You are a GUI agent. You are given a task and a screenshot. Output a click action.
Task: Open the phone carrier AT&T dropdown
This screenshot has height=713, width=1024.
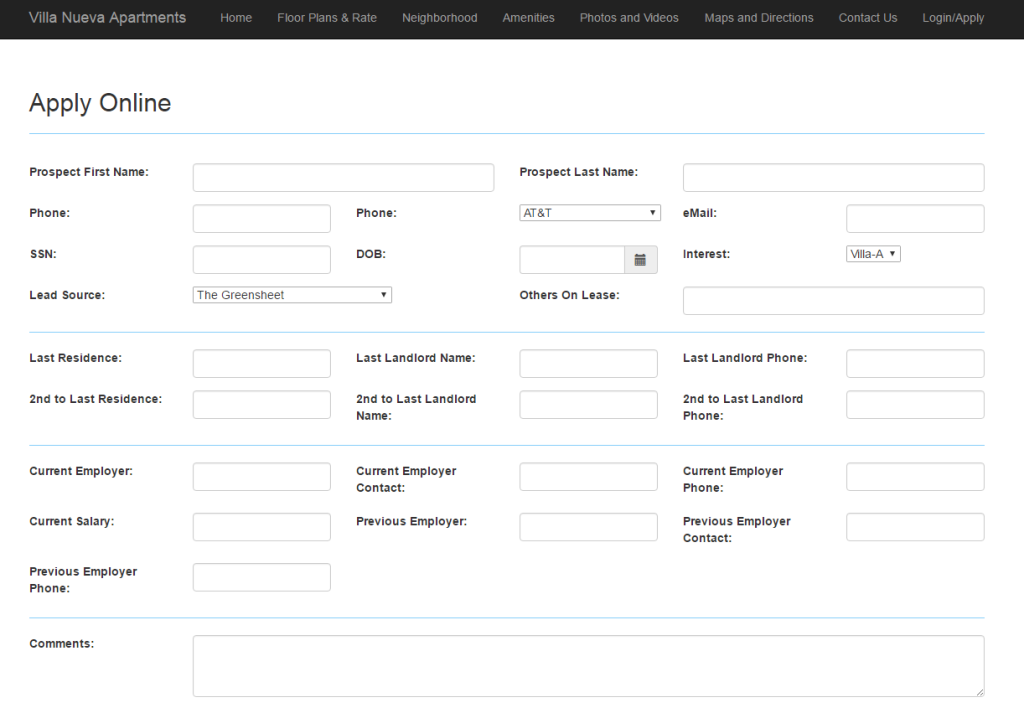point(590,213)
